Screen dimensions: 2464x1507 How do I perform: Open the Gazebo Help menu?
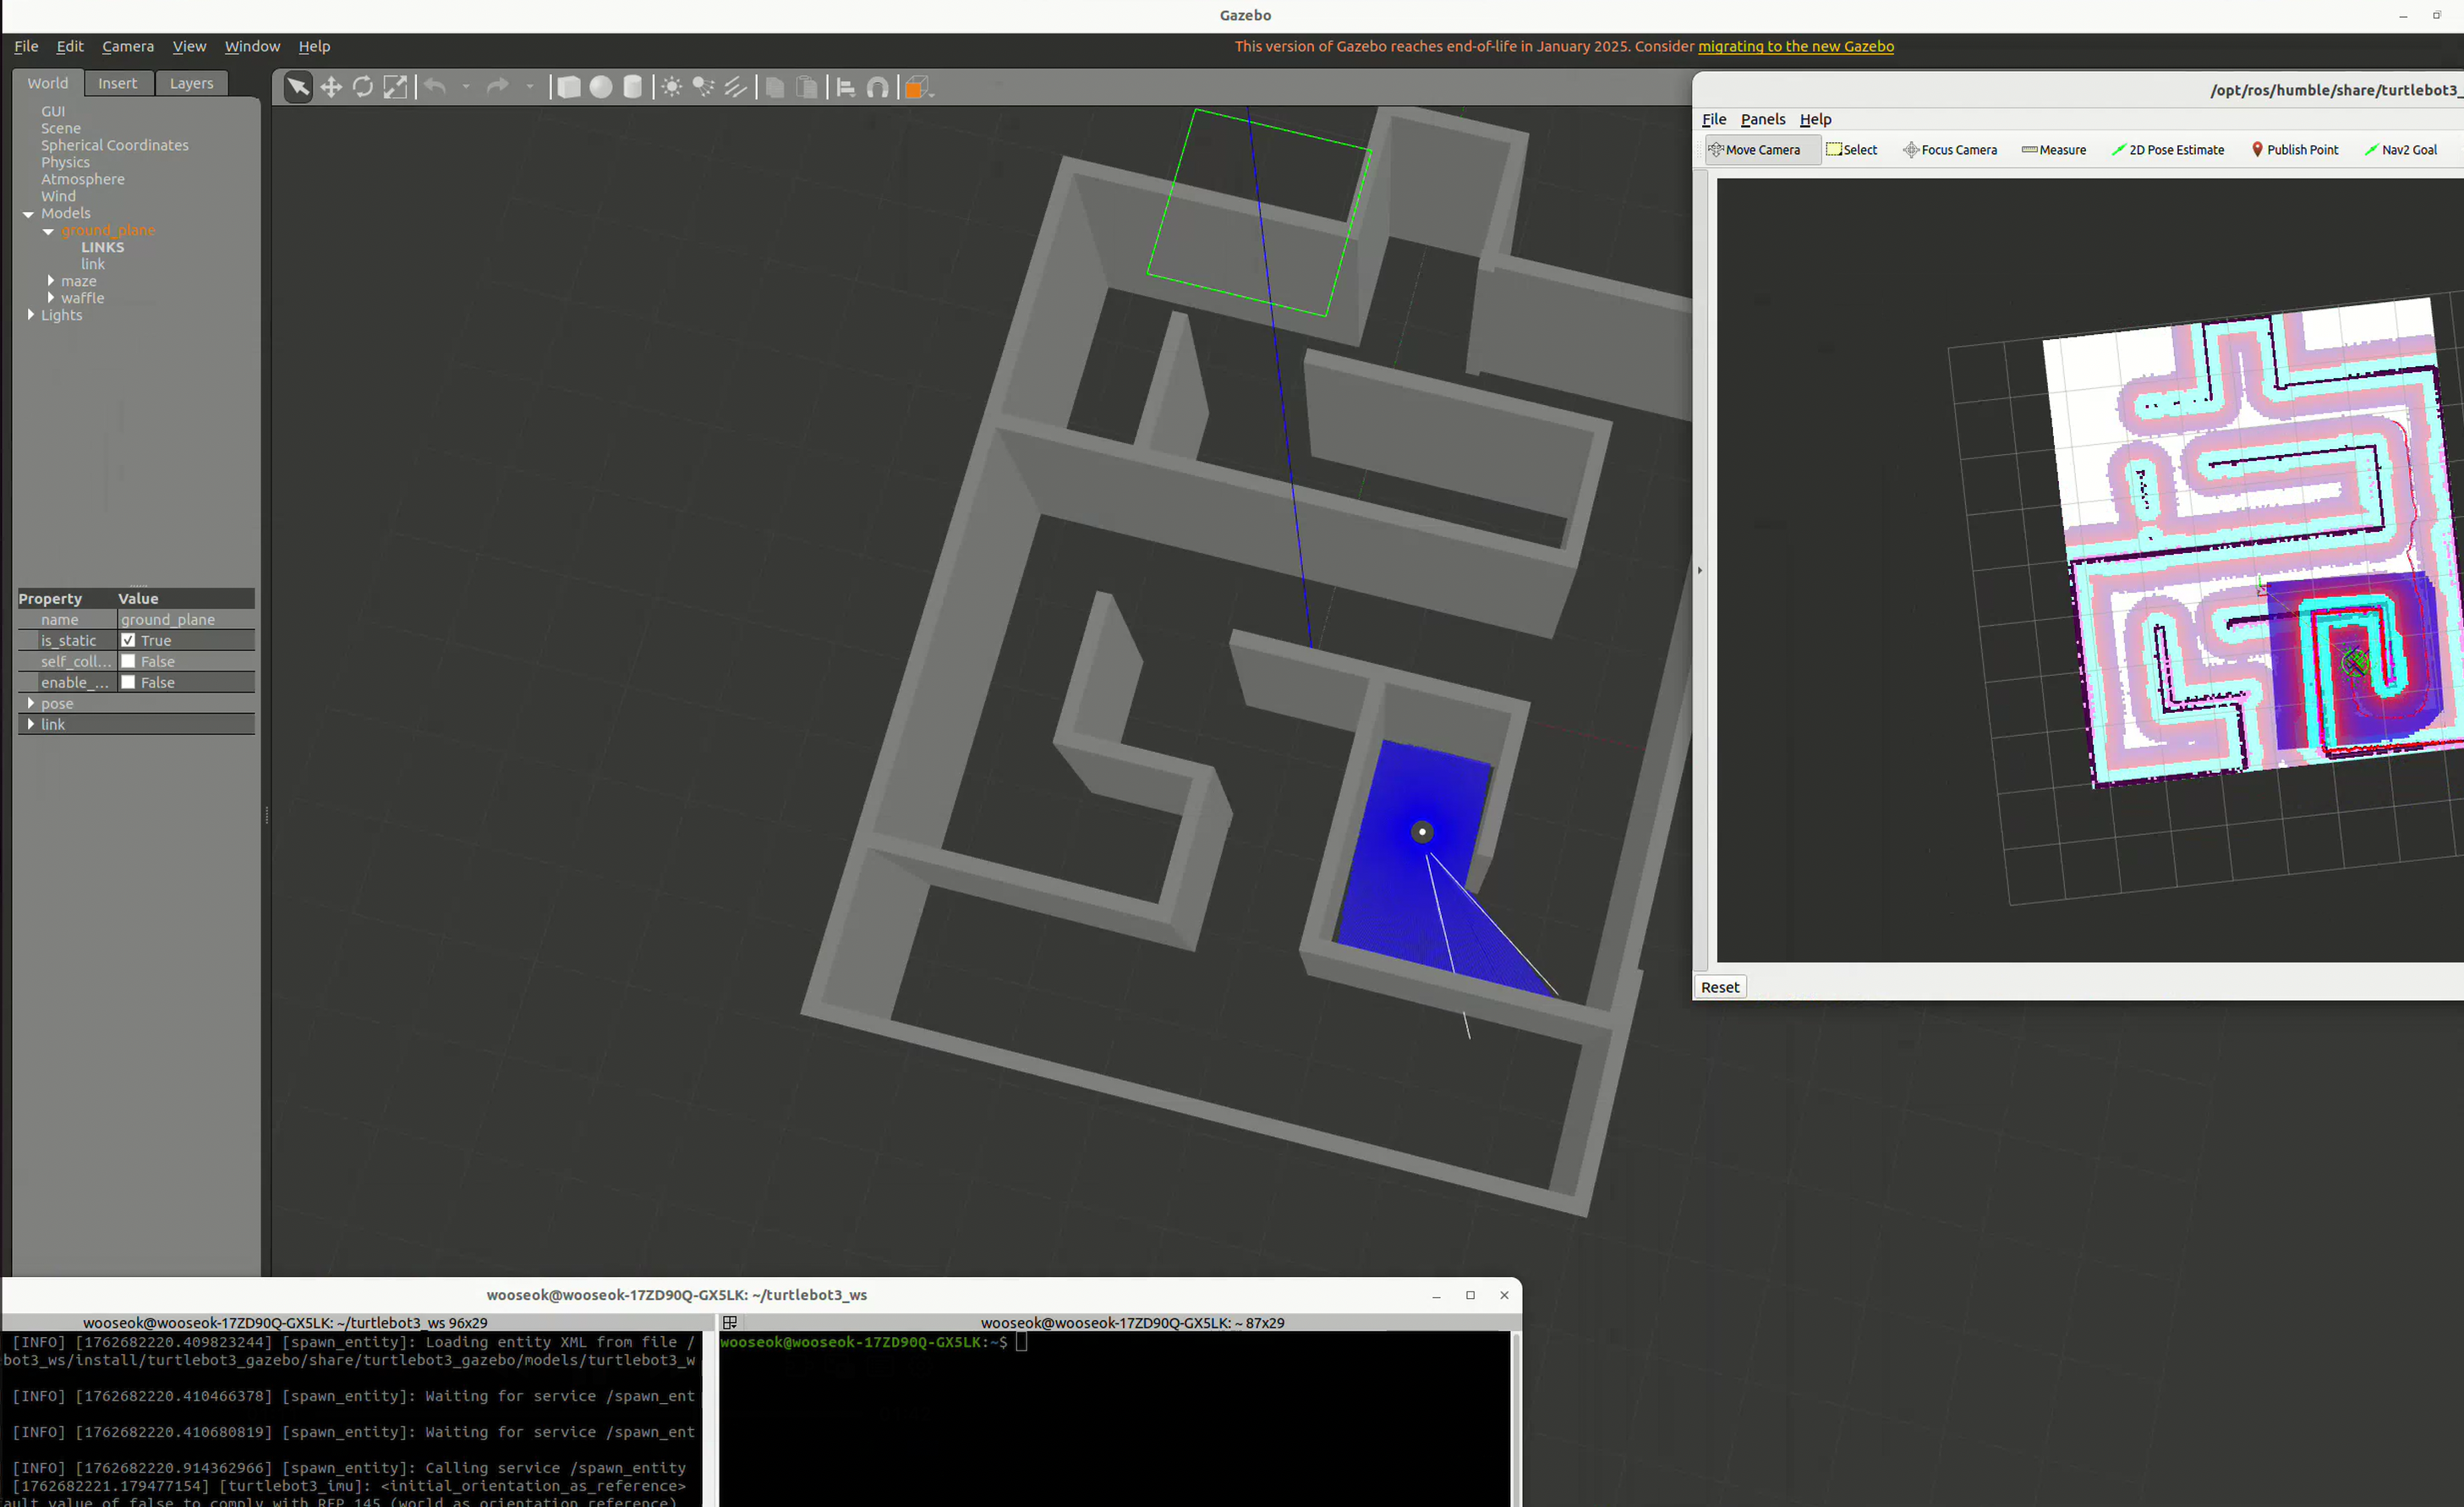coord(314,46)
